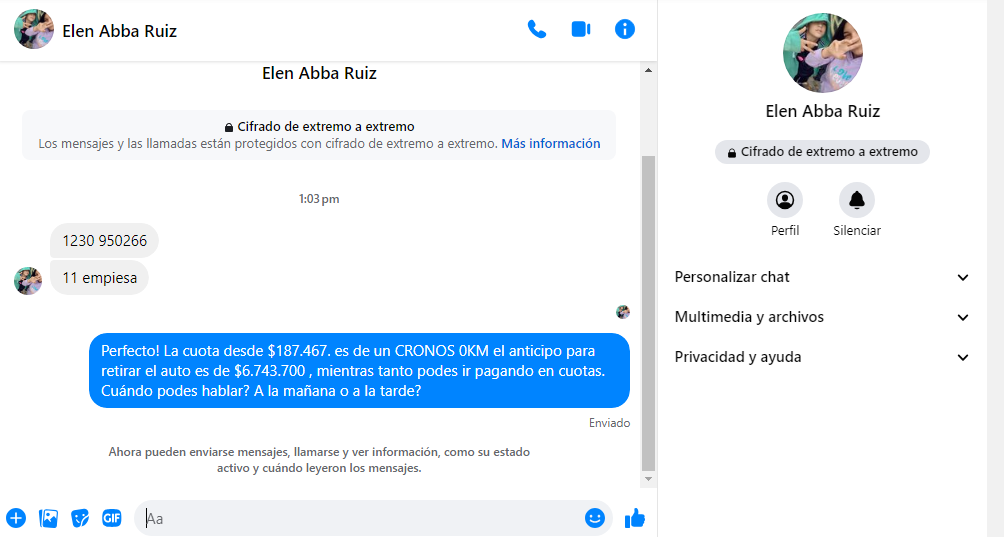Image resolution: width=1004 pixels, height=537 pixels.
Task: Open the emoji picker in message box
Action: [x=595, y=518]
